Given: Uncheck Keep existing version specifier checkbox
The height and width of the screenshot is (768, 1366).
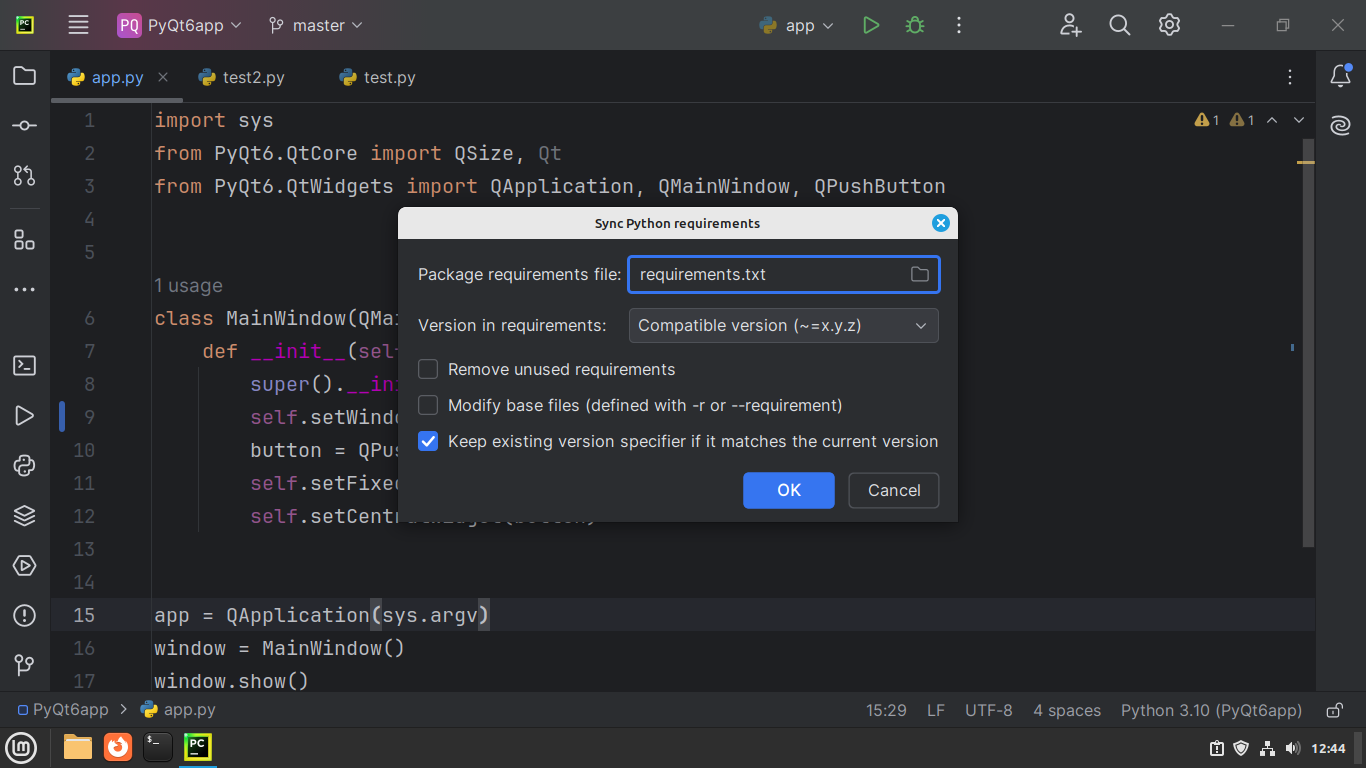Looking at the screenshot, I should coord(428,441).
